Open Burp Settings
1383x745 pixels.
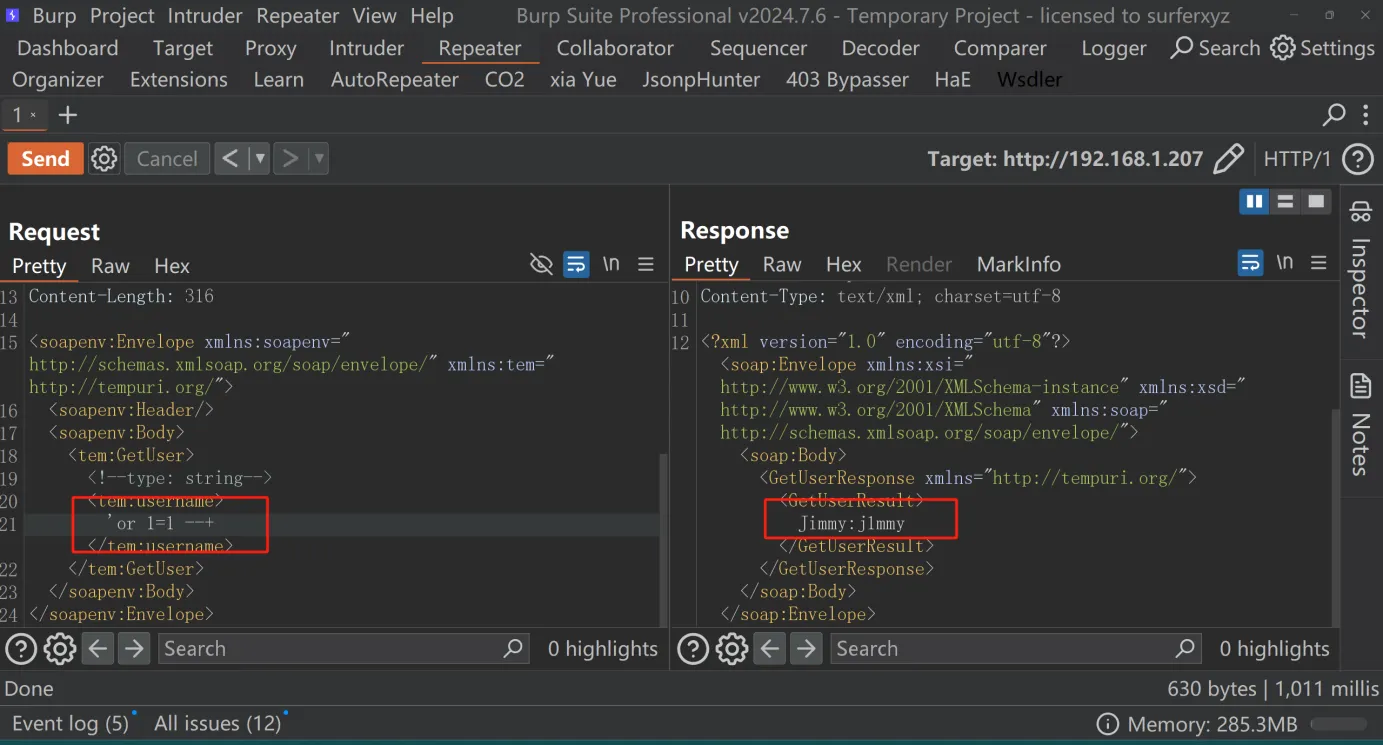(x=1323, y=48)
